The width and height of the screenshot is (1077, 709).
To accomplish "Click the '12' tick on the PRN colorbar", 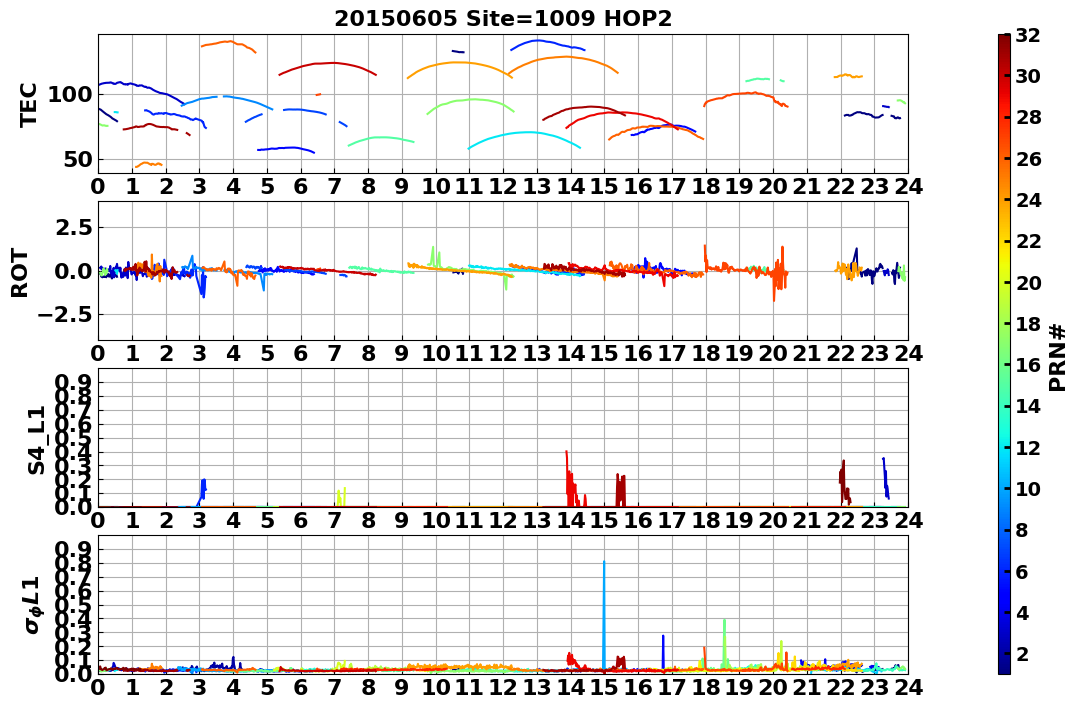I will [1028, 447].
